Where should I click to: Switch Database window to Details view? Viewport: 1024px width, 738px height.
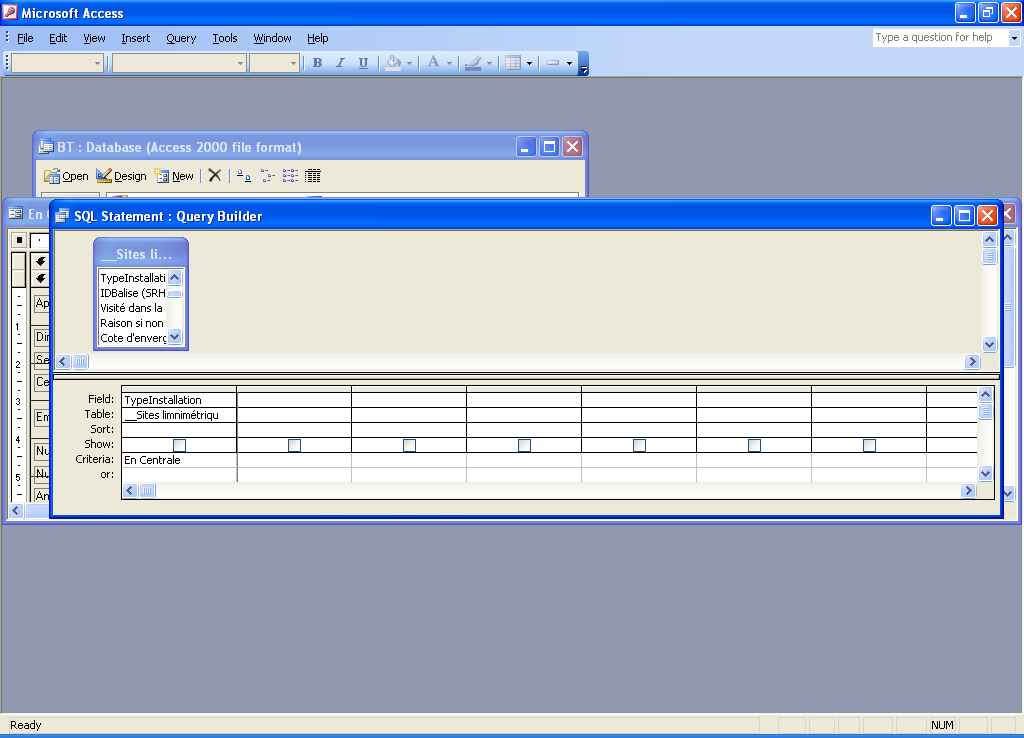click(x=313, y=175)
